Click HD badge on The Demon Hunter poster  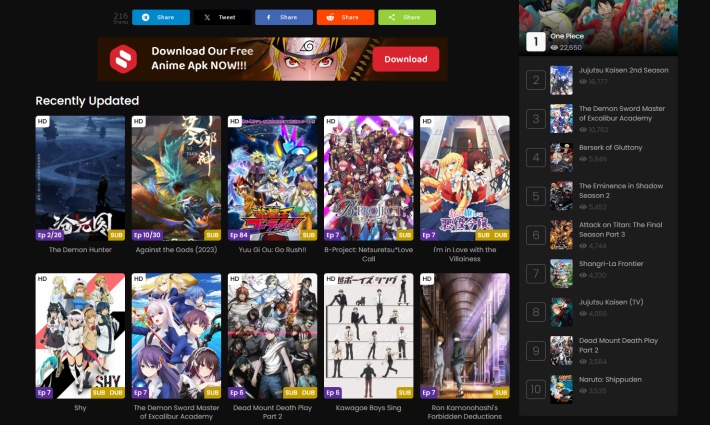pos(42,121)
